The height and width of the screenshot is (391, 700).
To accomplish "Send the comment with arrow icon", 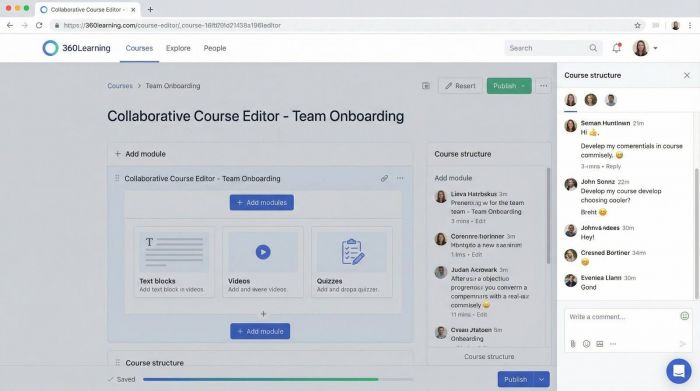I will (x=683, y=343).
